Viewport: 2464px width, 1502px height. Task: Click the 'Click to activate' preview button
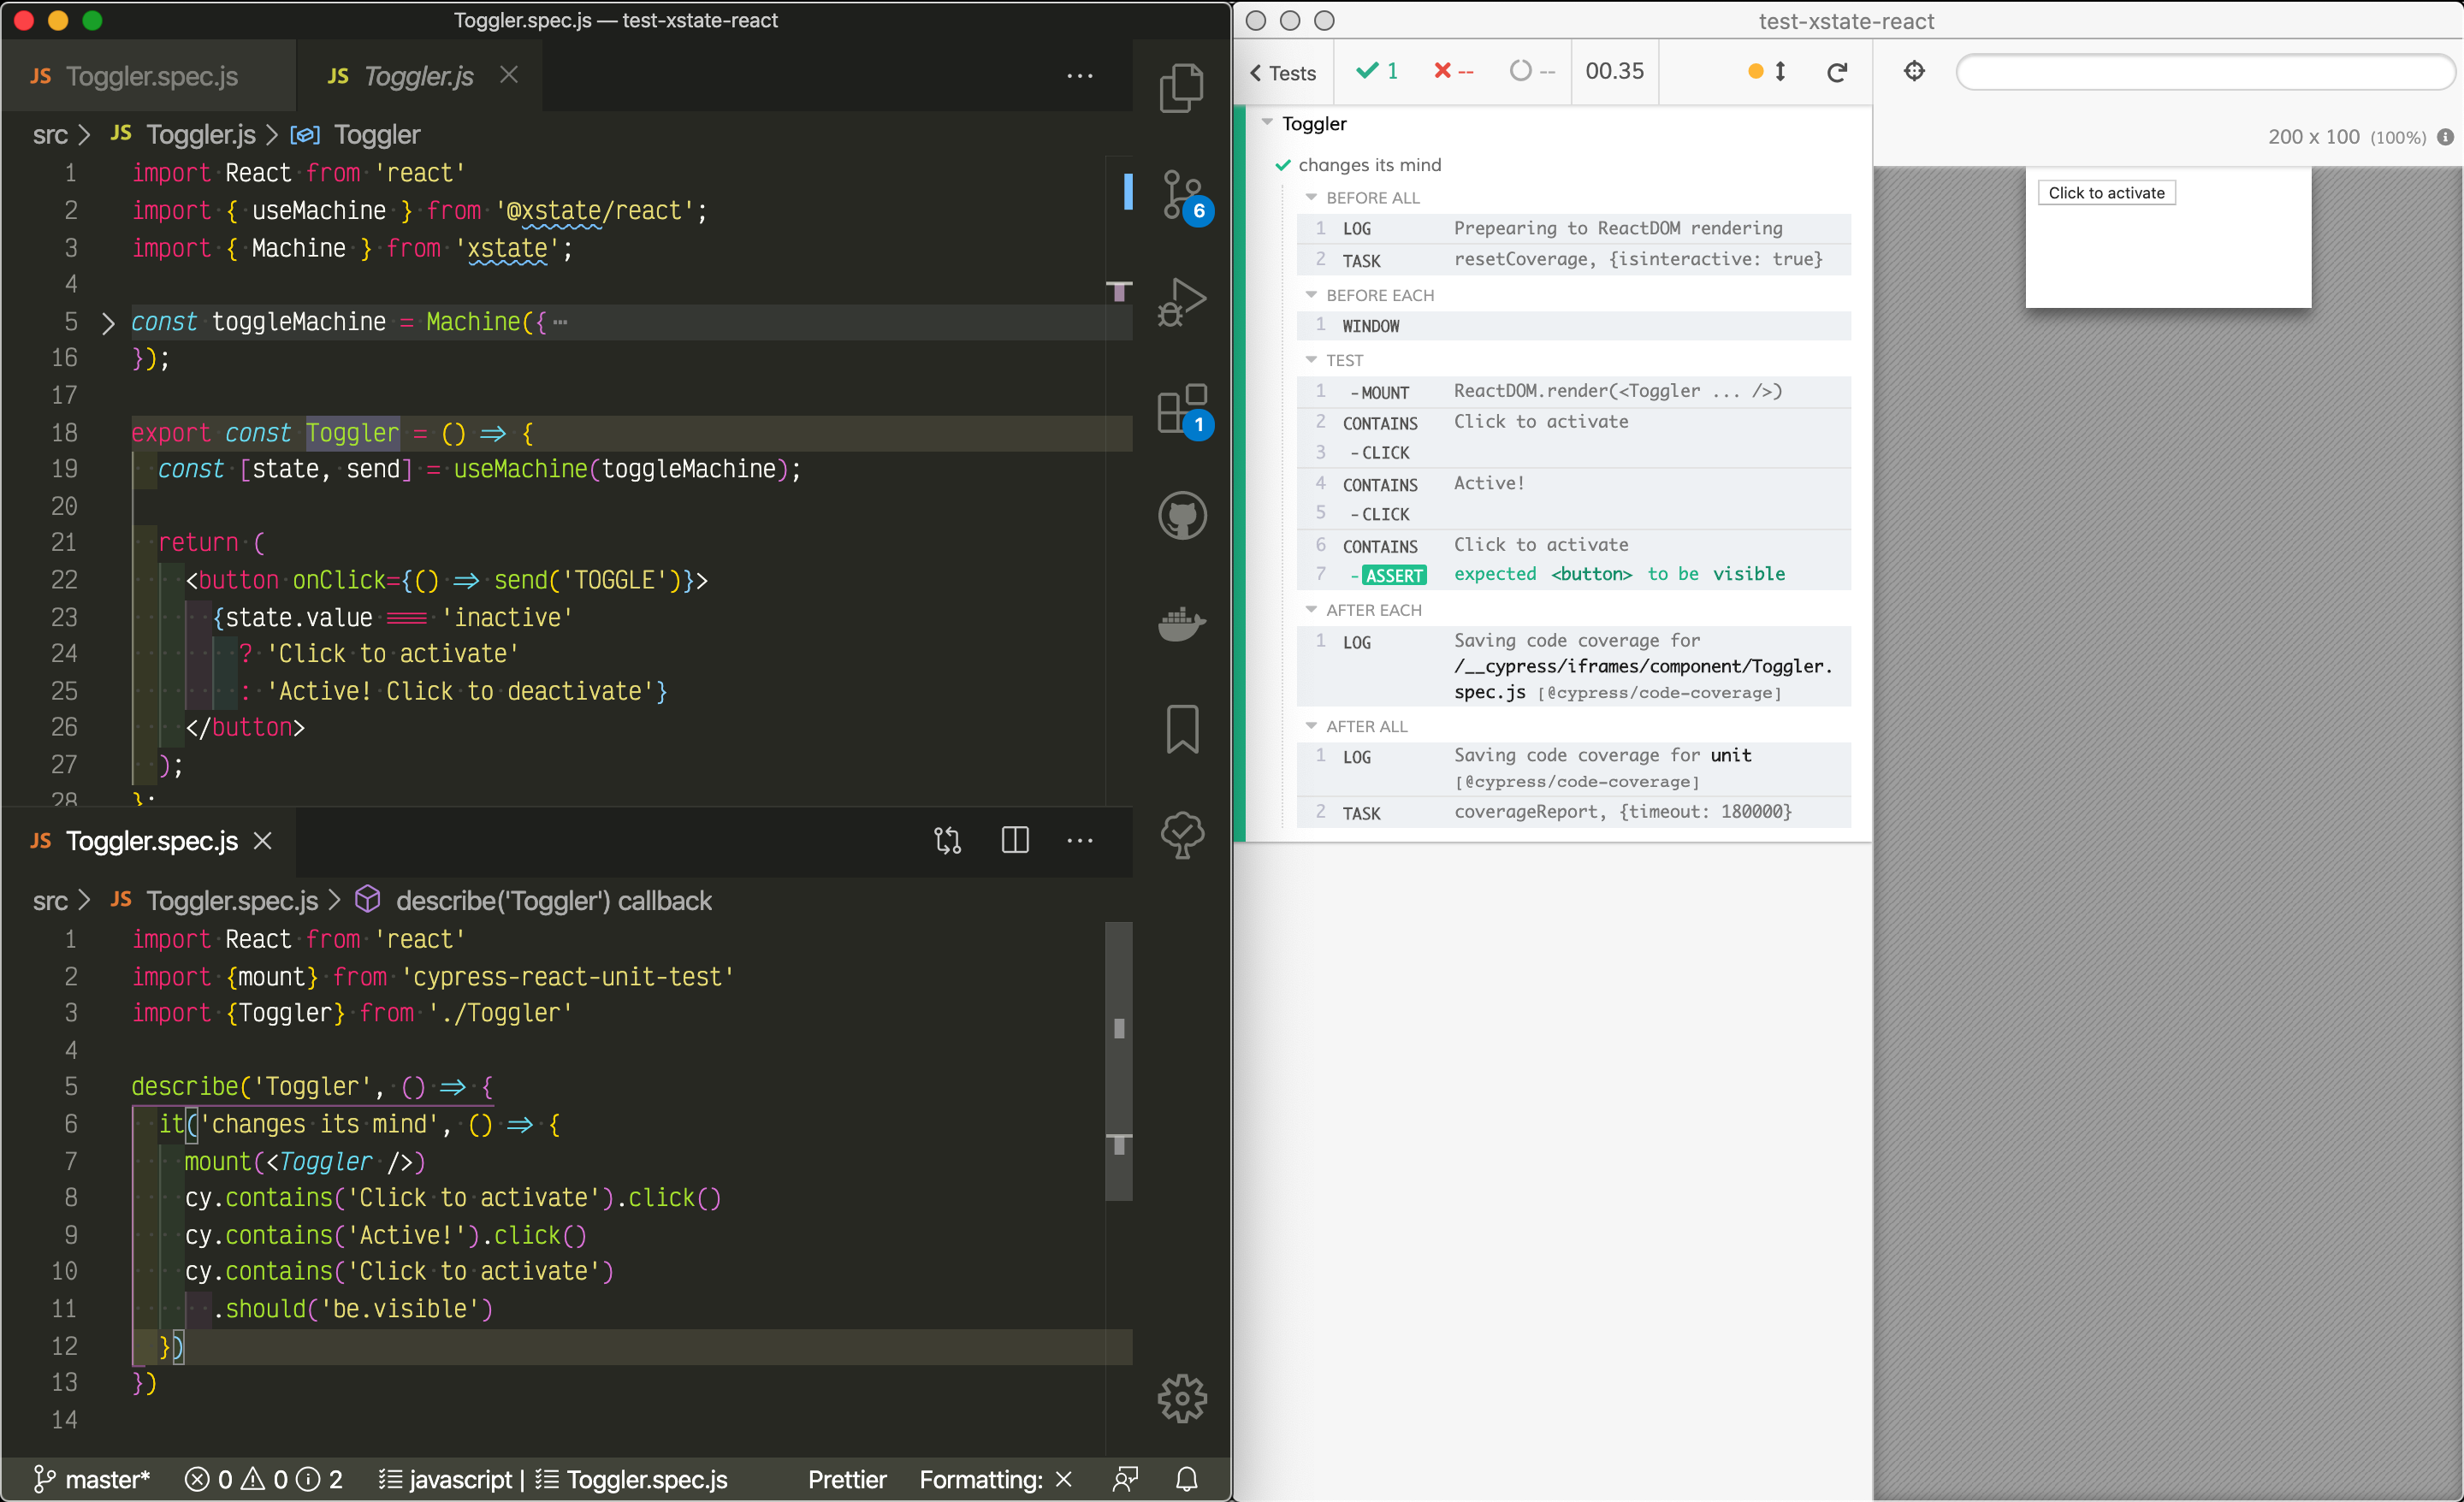(2106, 193)
